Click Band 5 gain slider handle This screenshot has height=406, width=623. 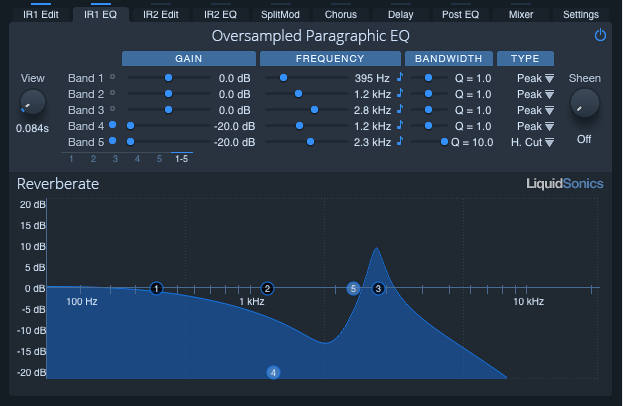tap(130, 141)
